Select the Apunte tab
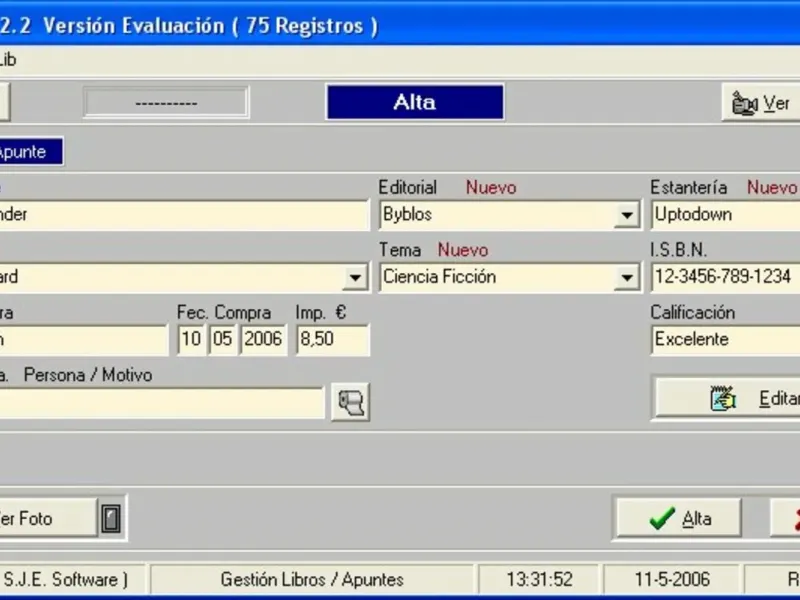The image size is (800, 600). pos(31,152)
